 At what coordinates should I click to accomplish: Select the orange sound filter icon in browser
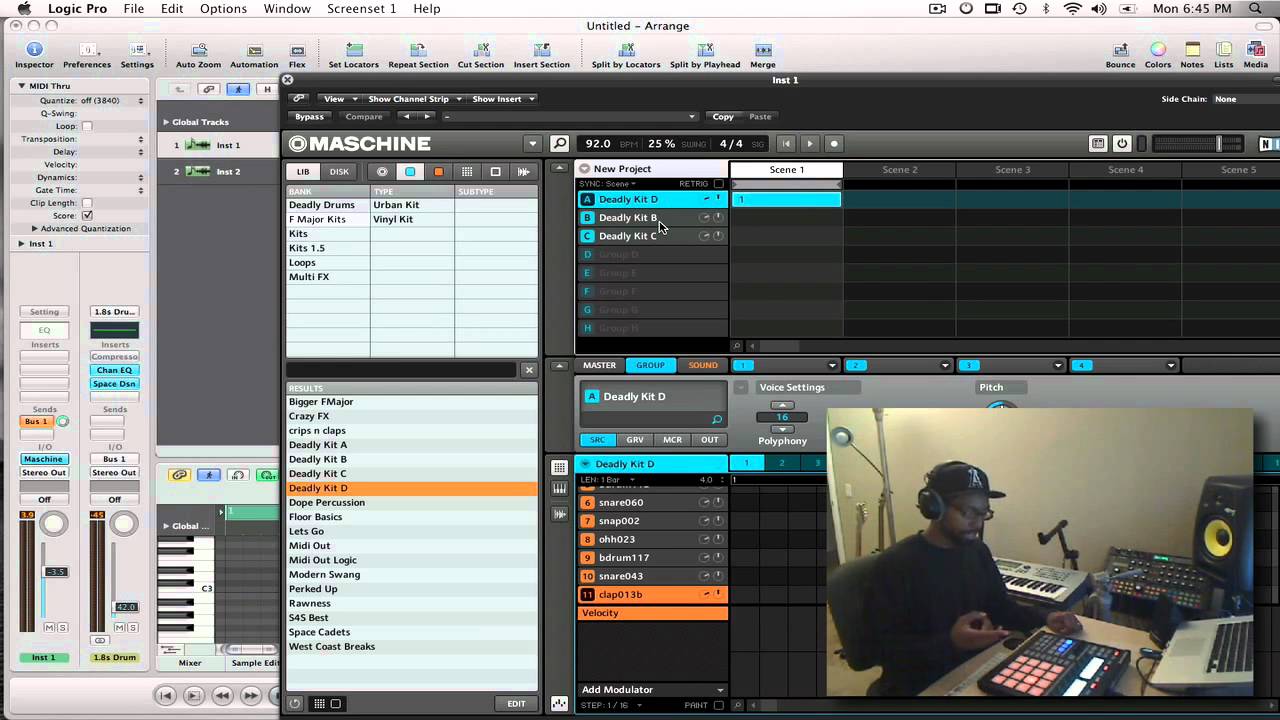coord(438,172)
